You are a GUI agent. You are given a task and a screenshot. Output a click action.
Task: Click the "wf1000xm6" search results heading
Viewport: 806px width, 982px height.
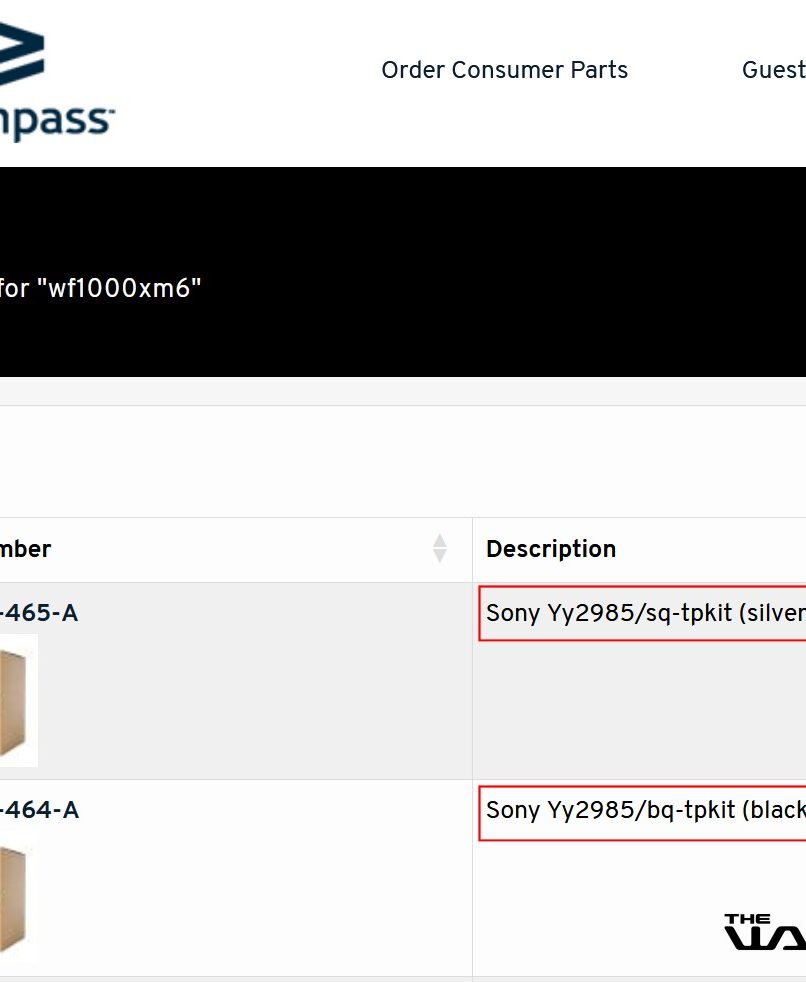click(x=101, y=289)
